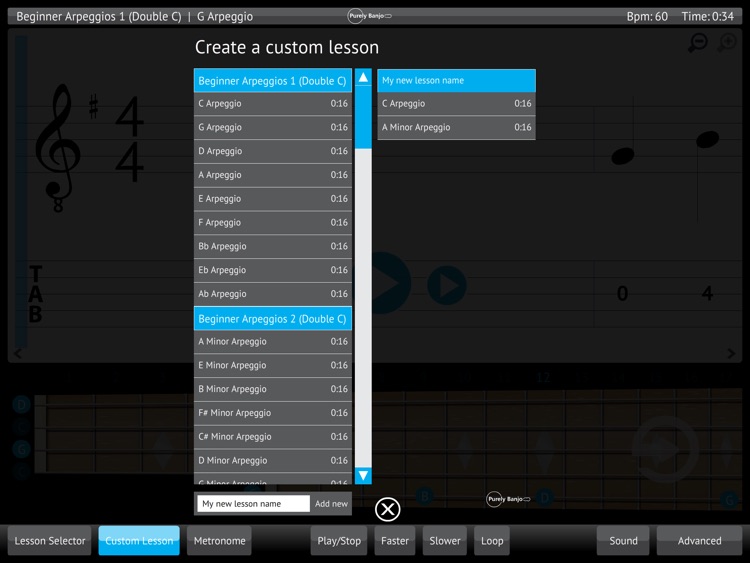The height and width of the screenshot is (563, 750).
Task: Select C# Minor Arpeggio in the list
Action: (x=273, y=437)
